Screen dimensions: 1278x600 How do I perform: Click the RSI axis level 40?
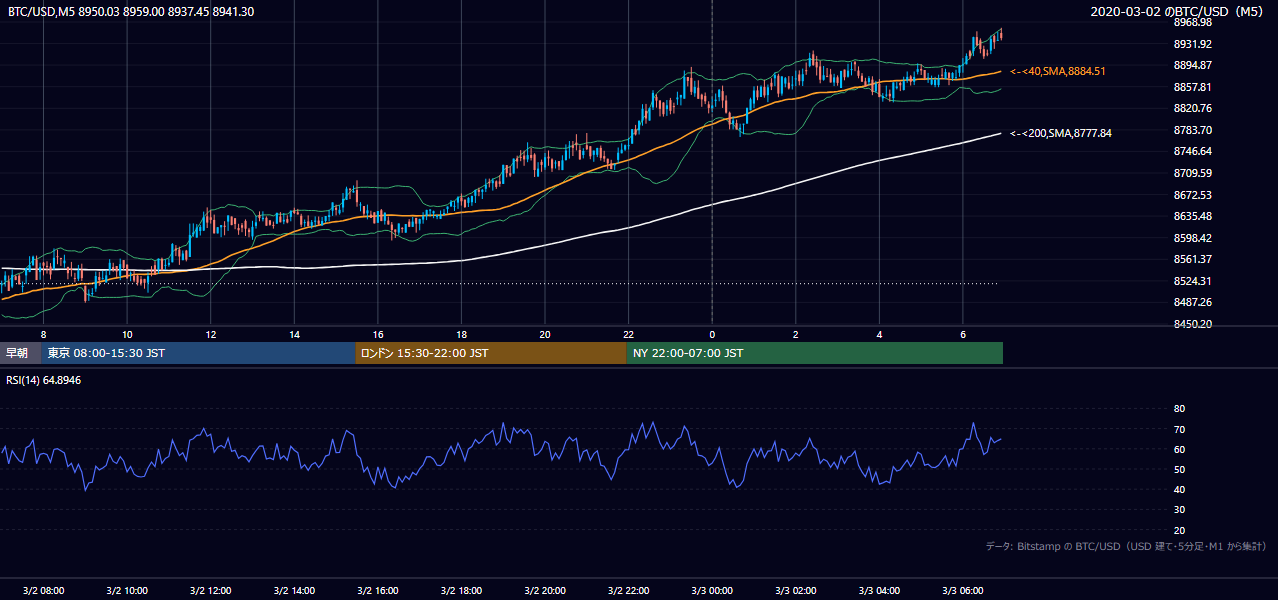[x=1179, y=489]
